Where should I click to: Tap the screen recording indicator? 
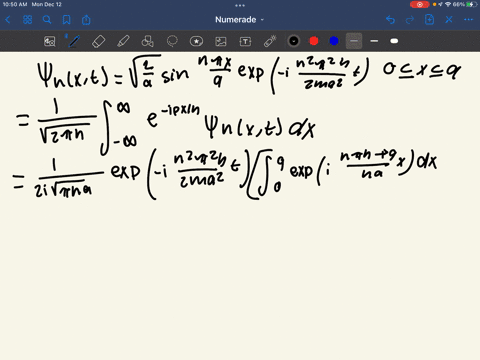click(x=420, y=4)
